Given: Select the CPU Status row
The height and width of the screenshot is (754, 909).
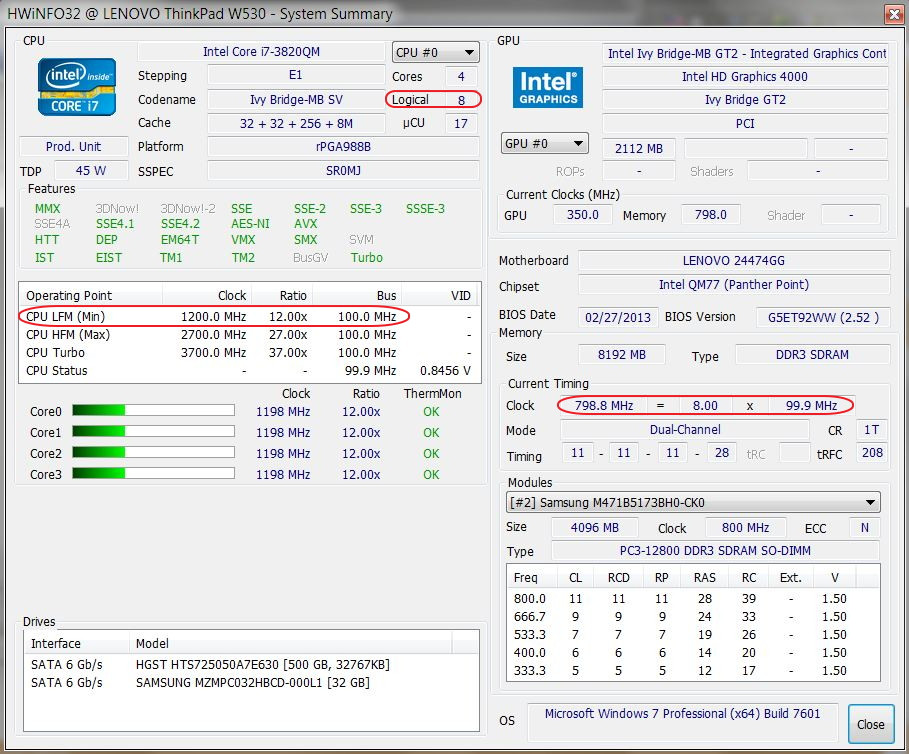Looking at the screenshot, I should [x=250, y=370].
